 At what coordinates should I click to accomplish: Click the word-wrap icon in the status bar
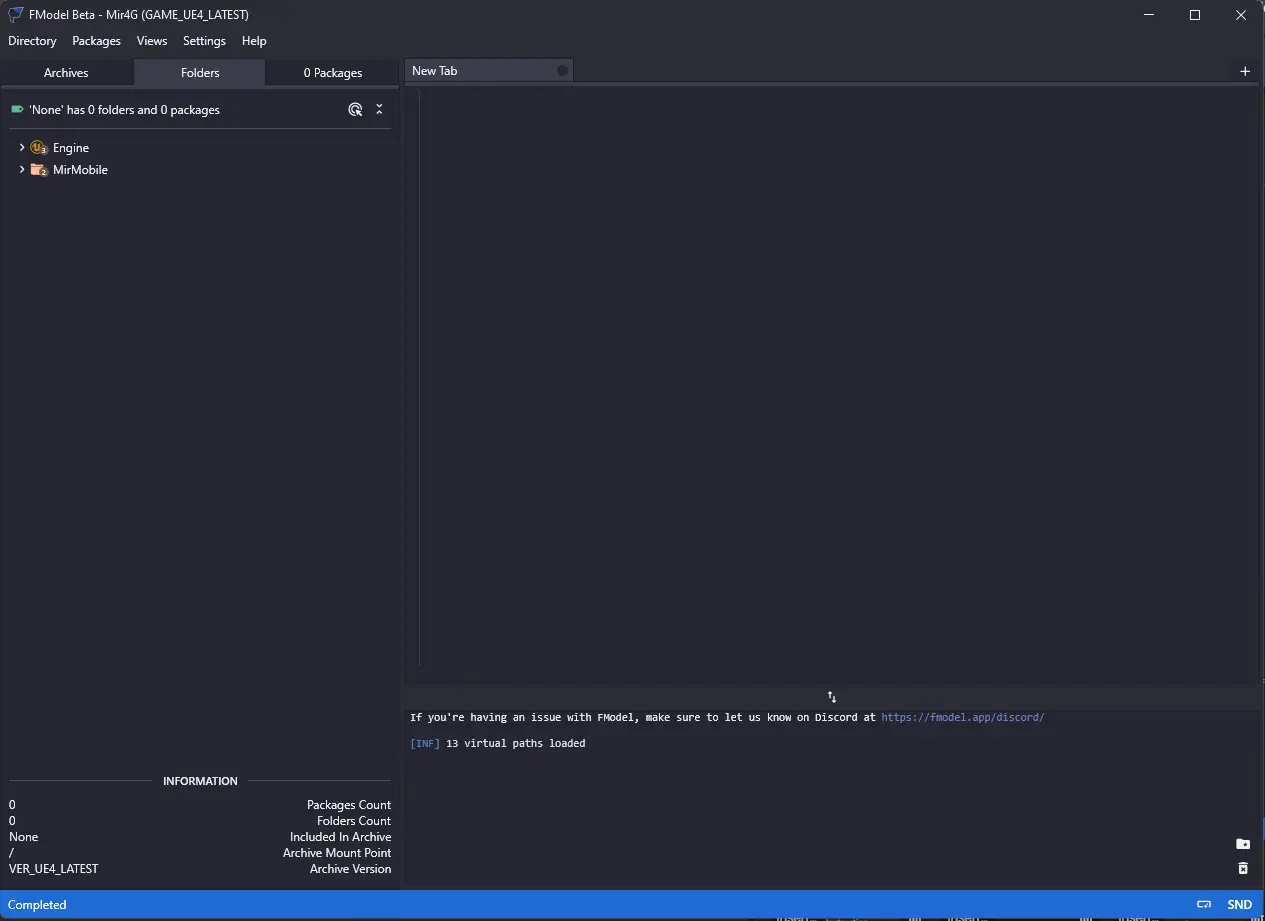(x=1205, y=905)
